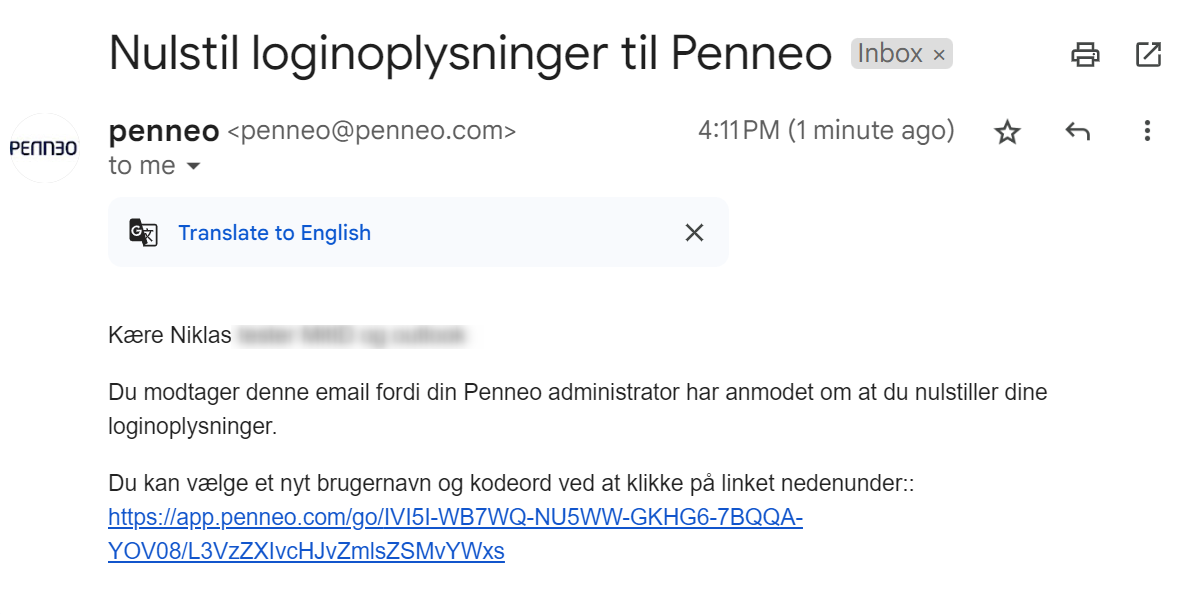
Task: Click the sentence 'Du kan vælge et nyt brugernavn'
Action: coord(511,483)
